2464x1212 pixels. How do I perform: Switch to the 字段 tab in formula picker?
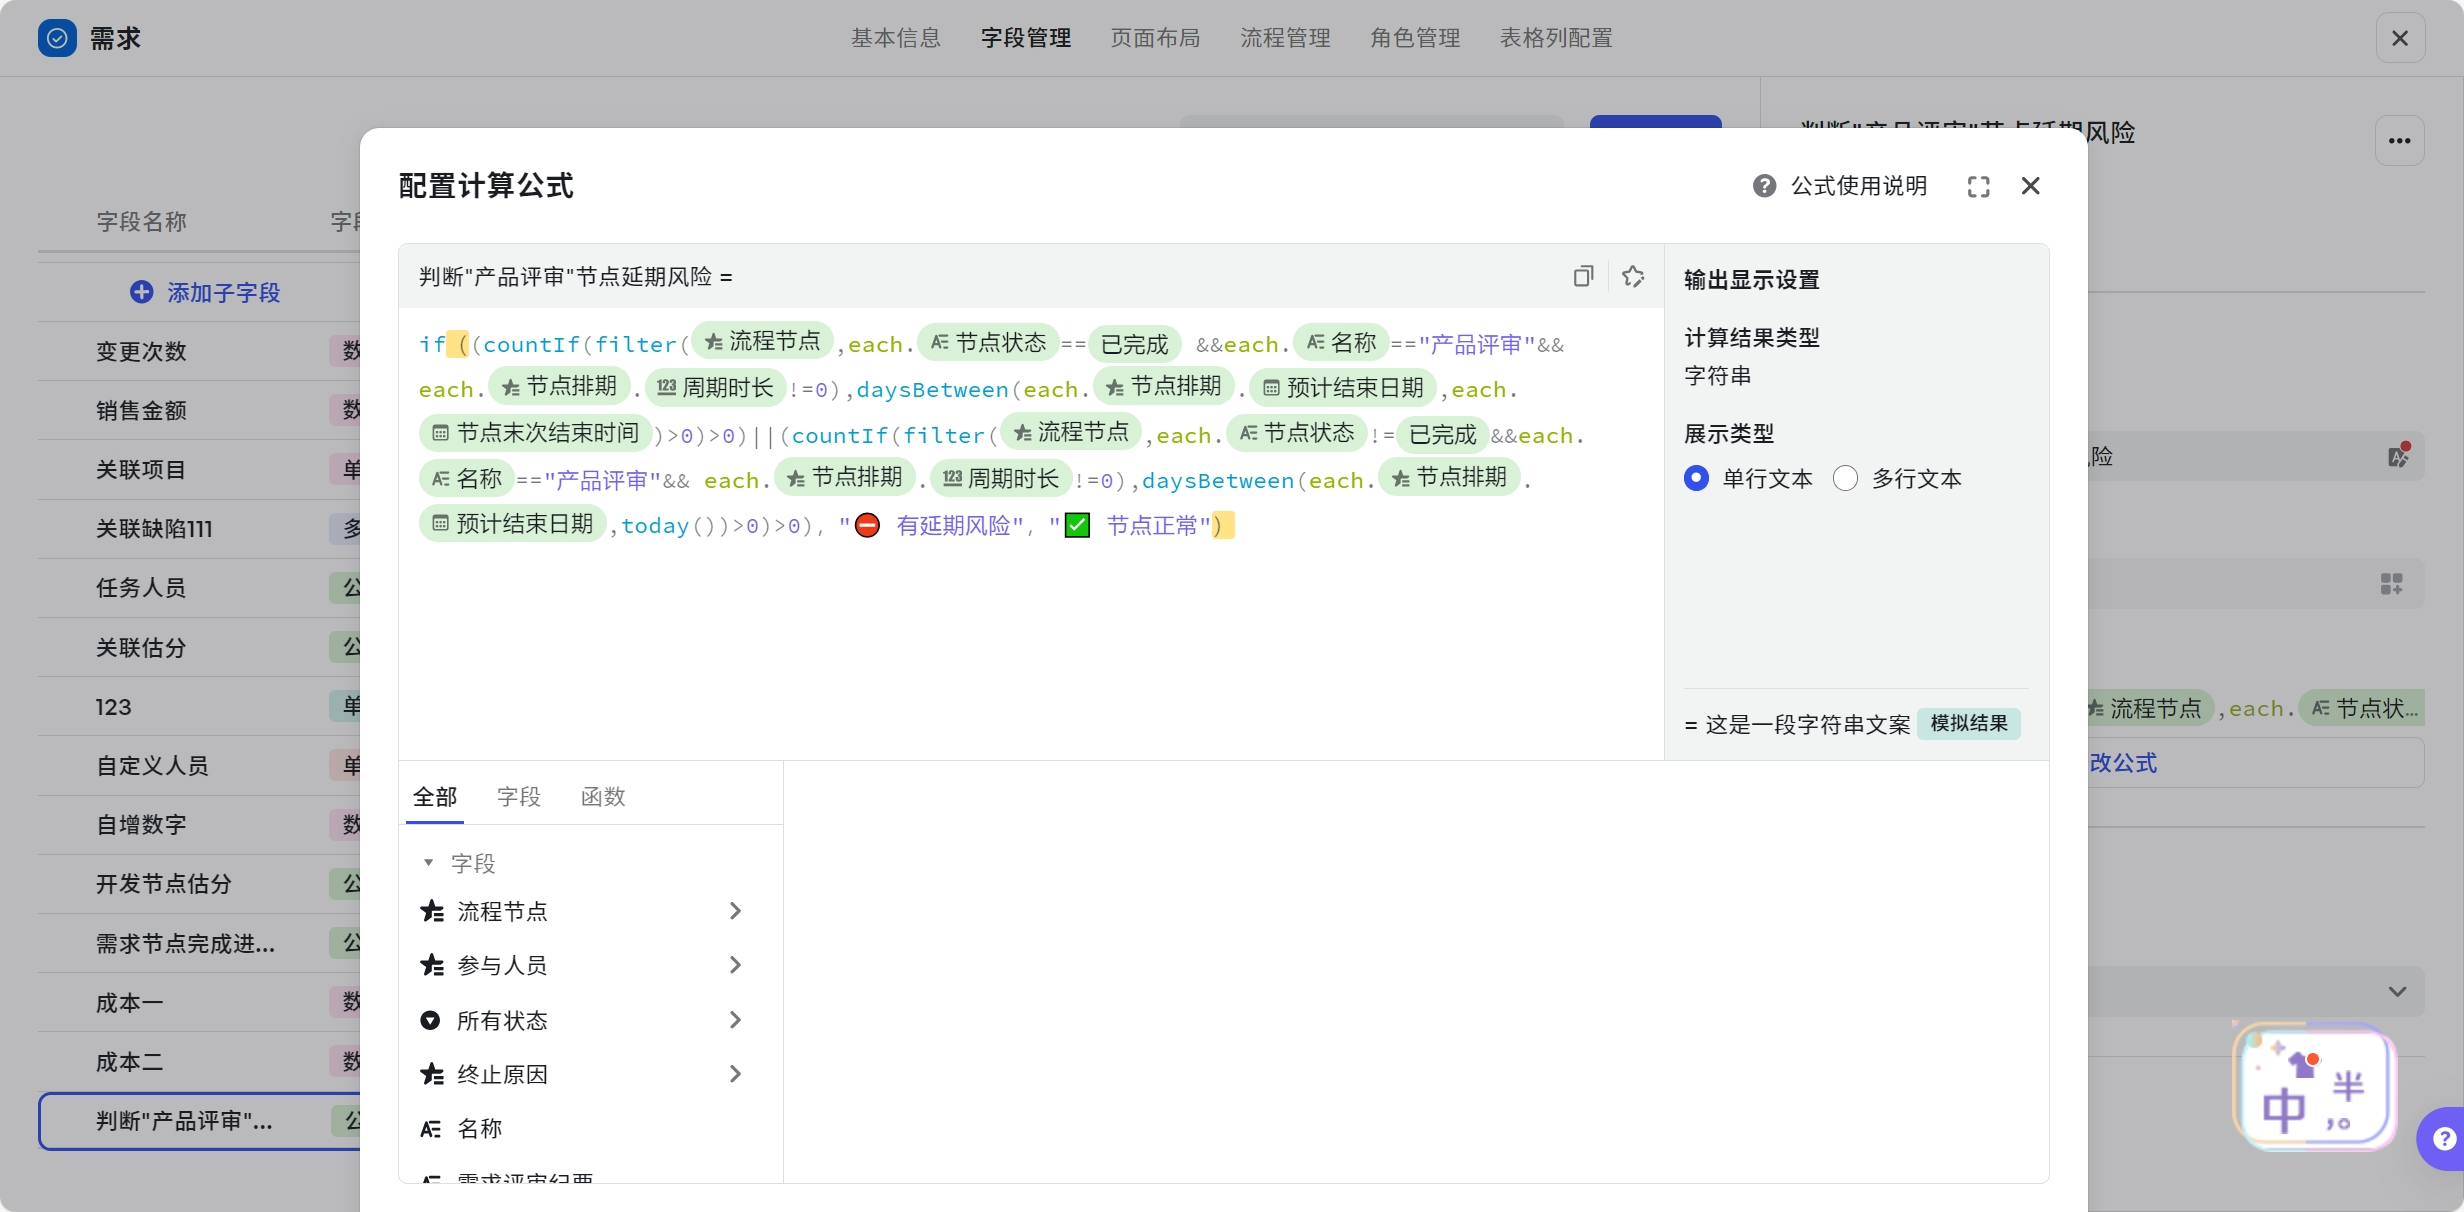(519, 797)
